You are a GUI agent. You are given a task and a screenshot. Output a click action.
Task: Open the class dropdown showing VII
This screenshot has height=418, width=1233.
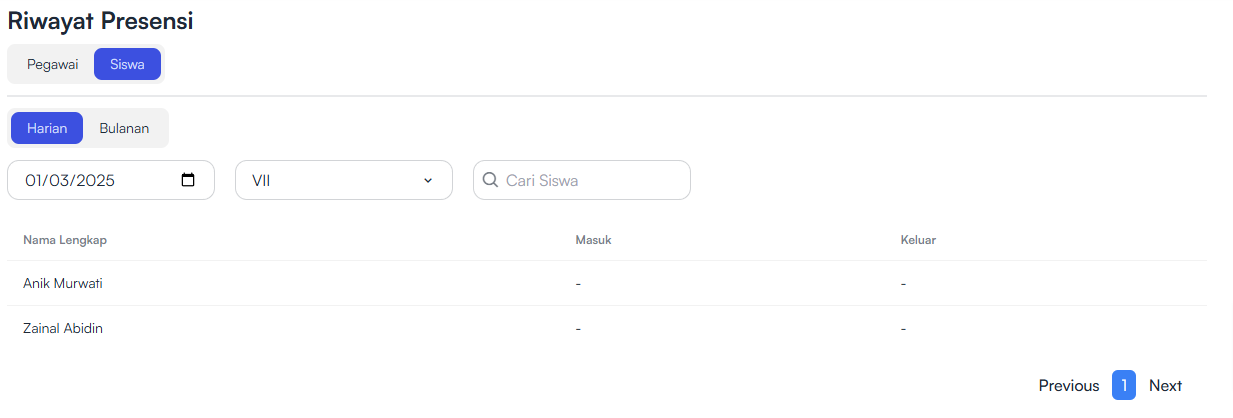pyautogui.click(x=344, y=180)
